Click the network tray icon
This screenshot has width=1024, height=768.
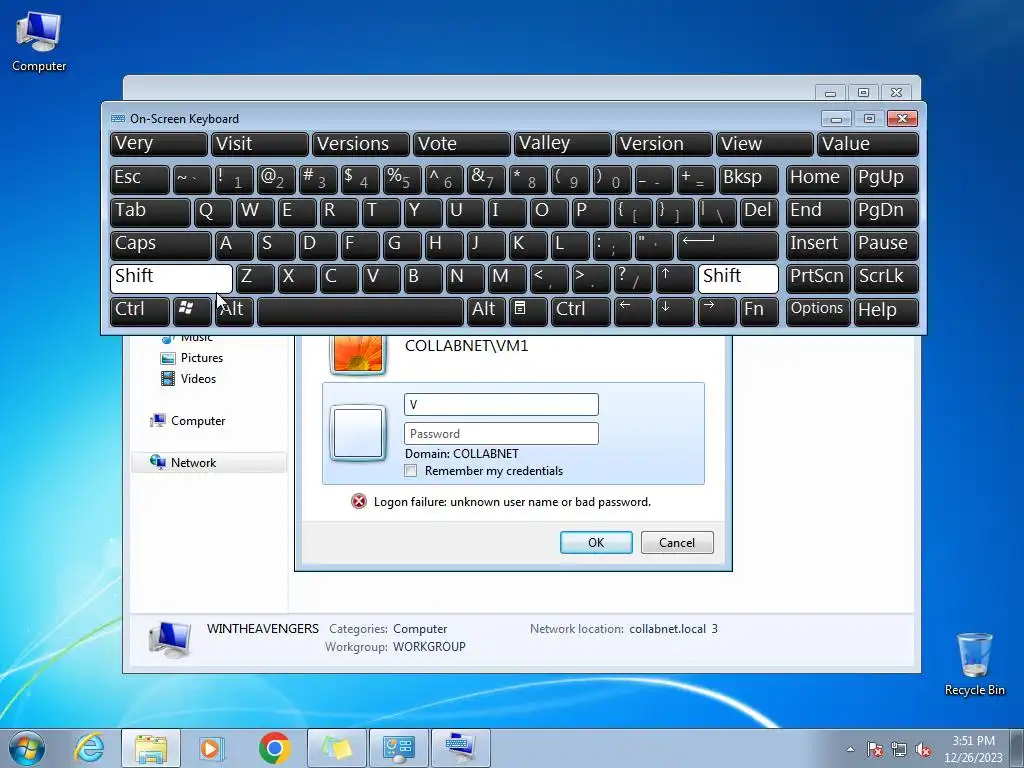click(899, 749)
